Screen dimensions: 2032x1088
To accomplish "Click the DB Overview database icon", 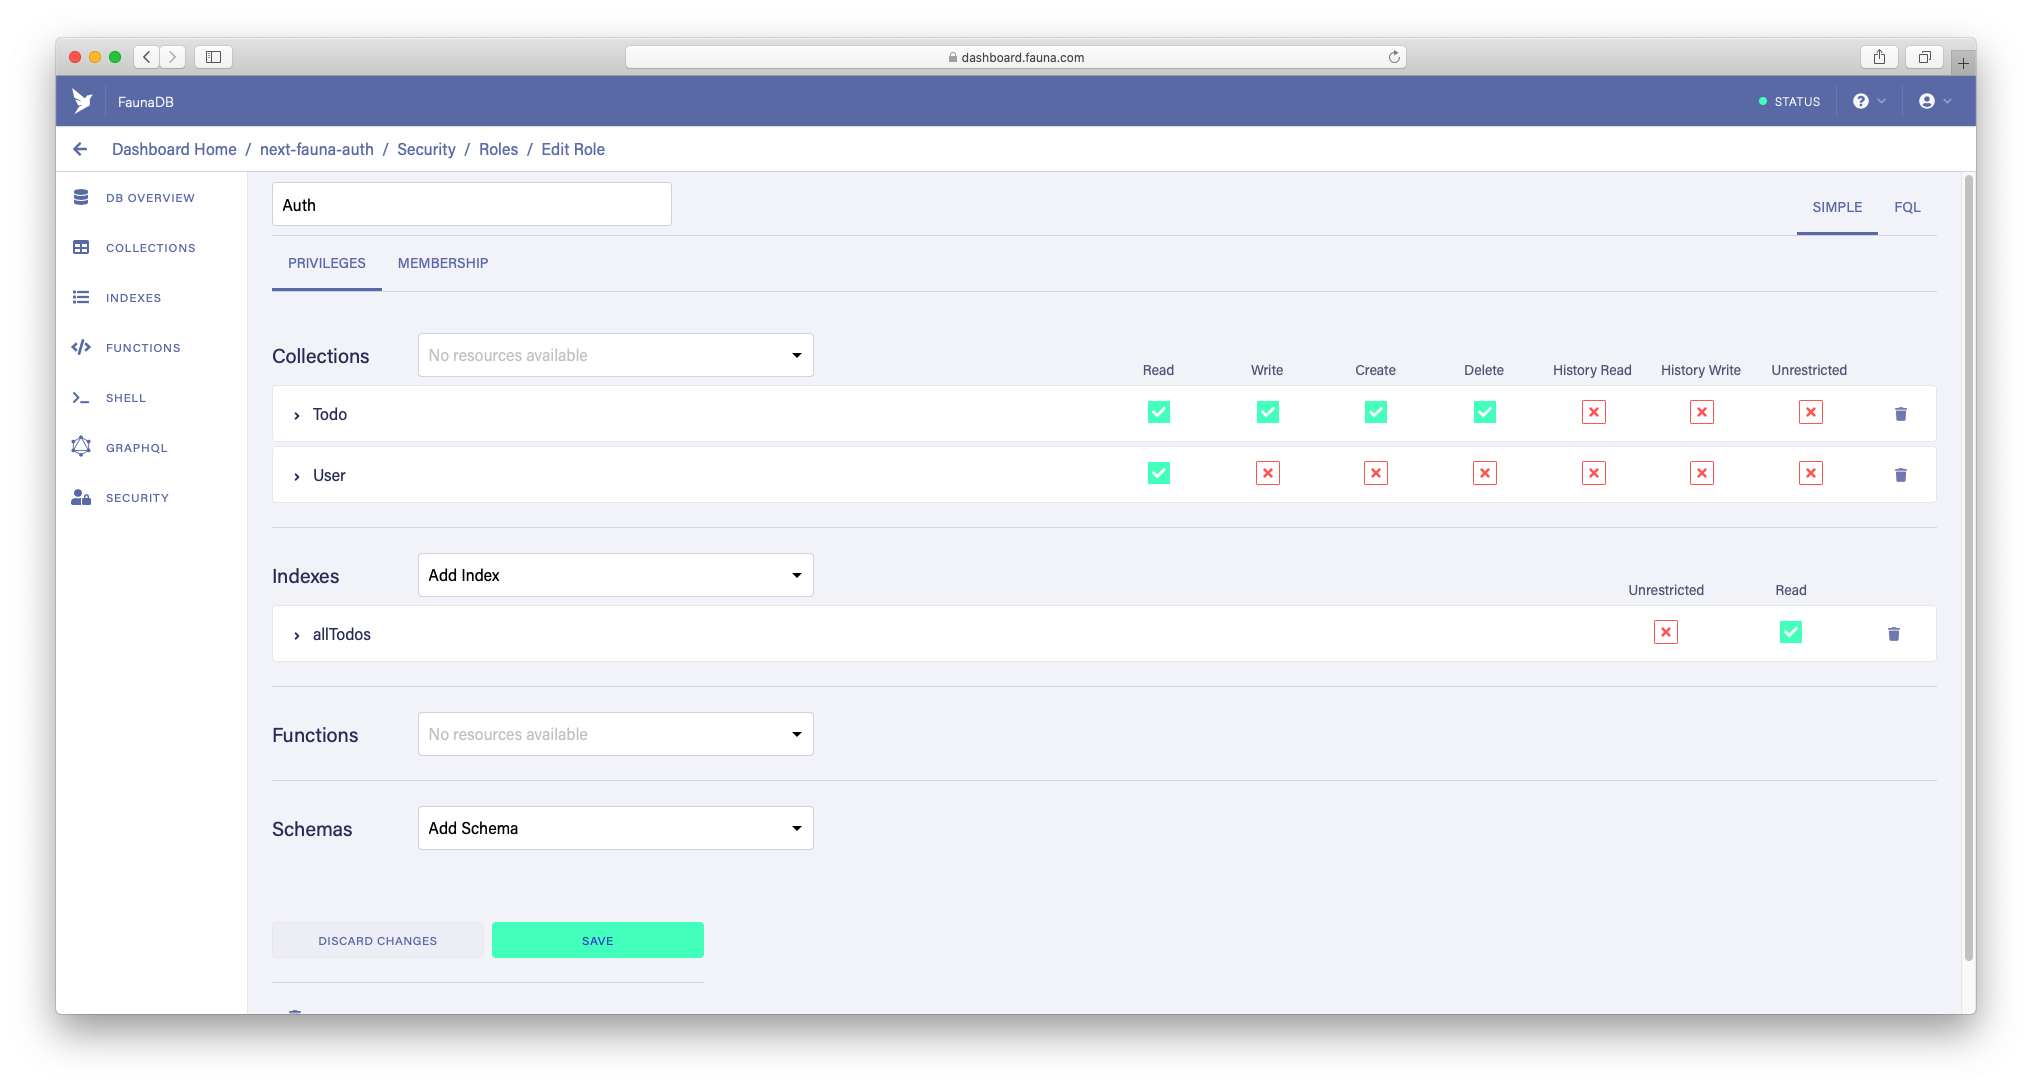I will click(x=81, y=197).
